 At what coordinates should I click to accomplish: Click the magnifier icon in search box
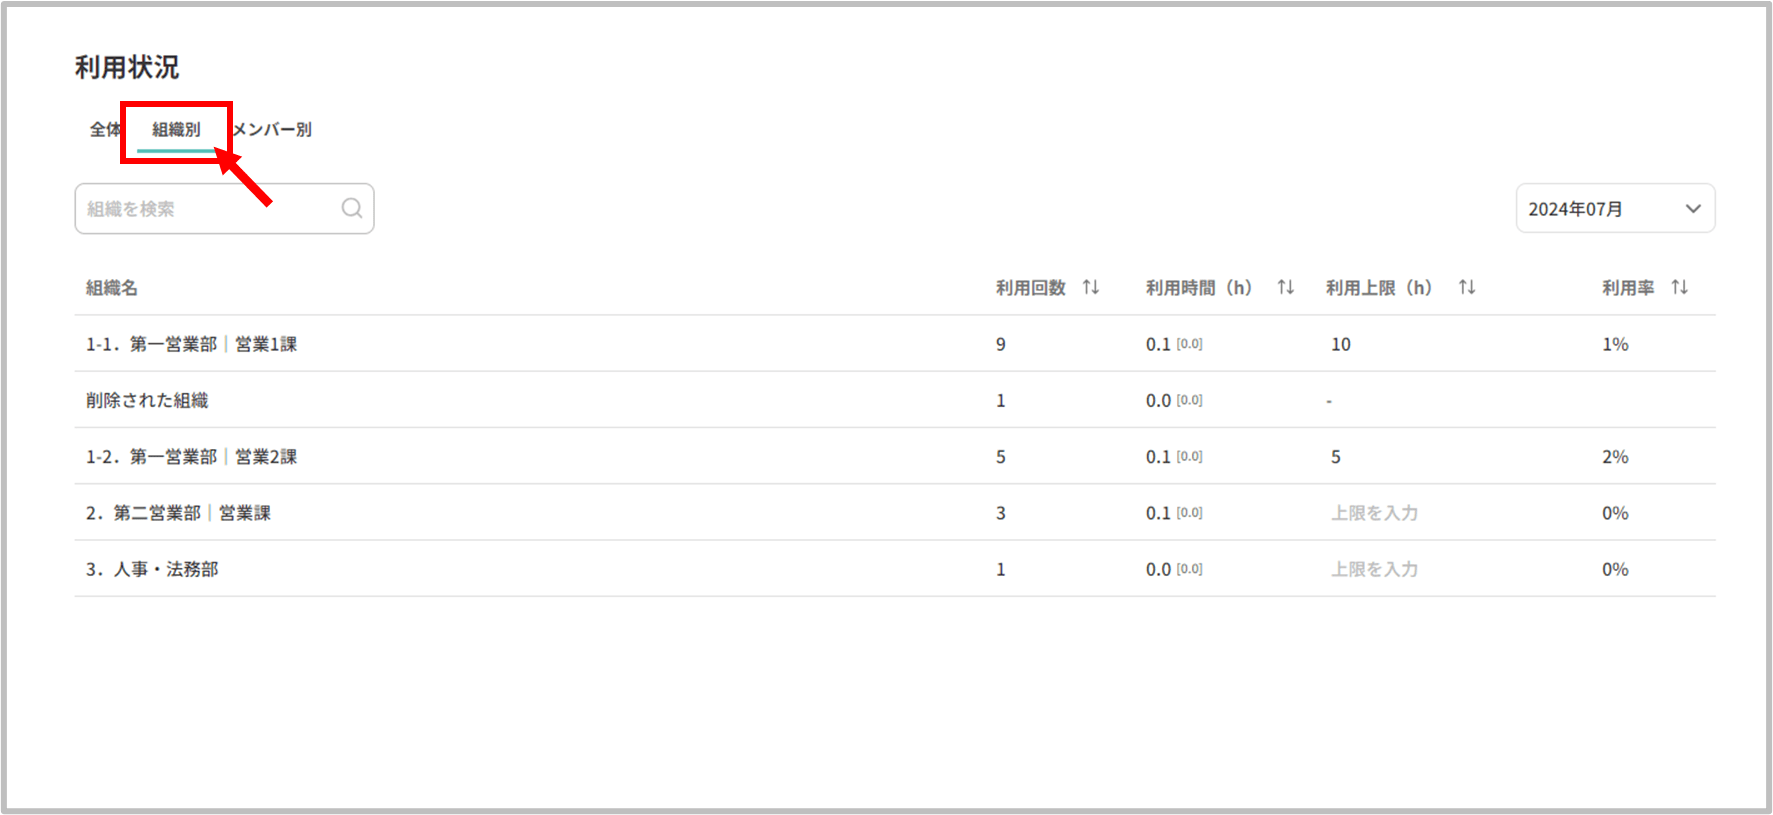352,208
